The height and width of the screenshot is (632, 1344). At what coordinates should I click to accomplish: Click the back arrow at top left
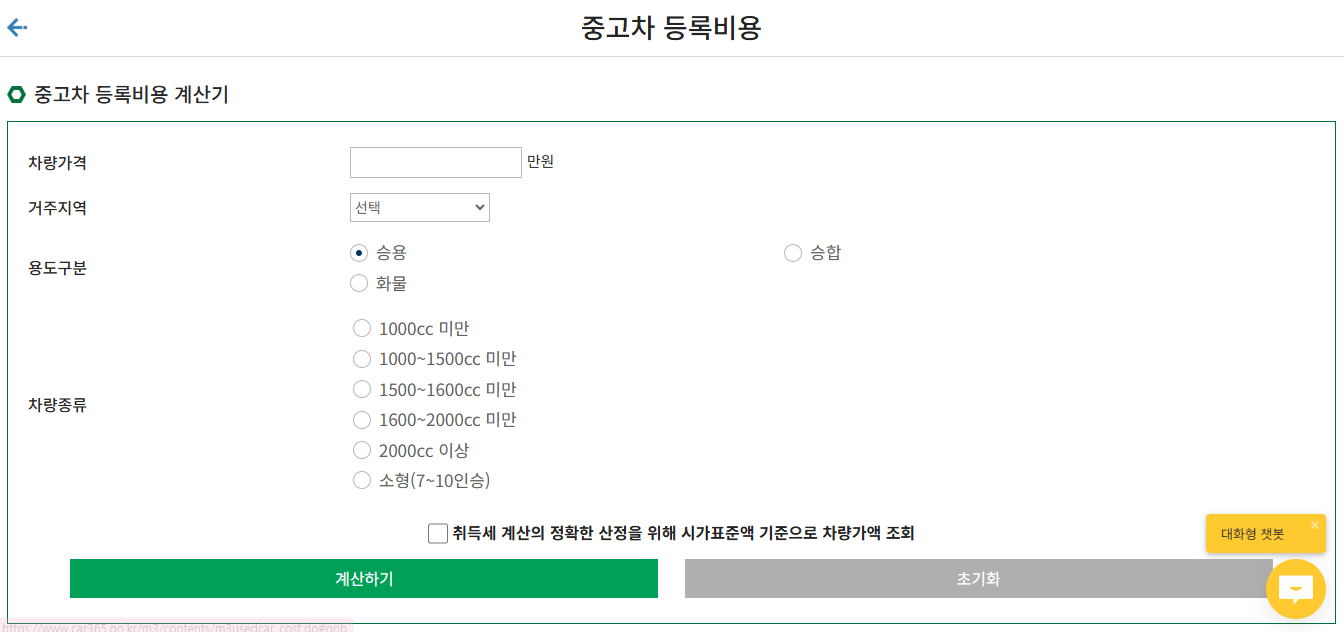16,27
